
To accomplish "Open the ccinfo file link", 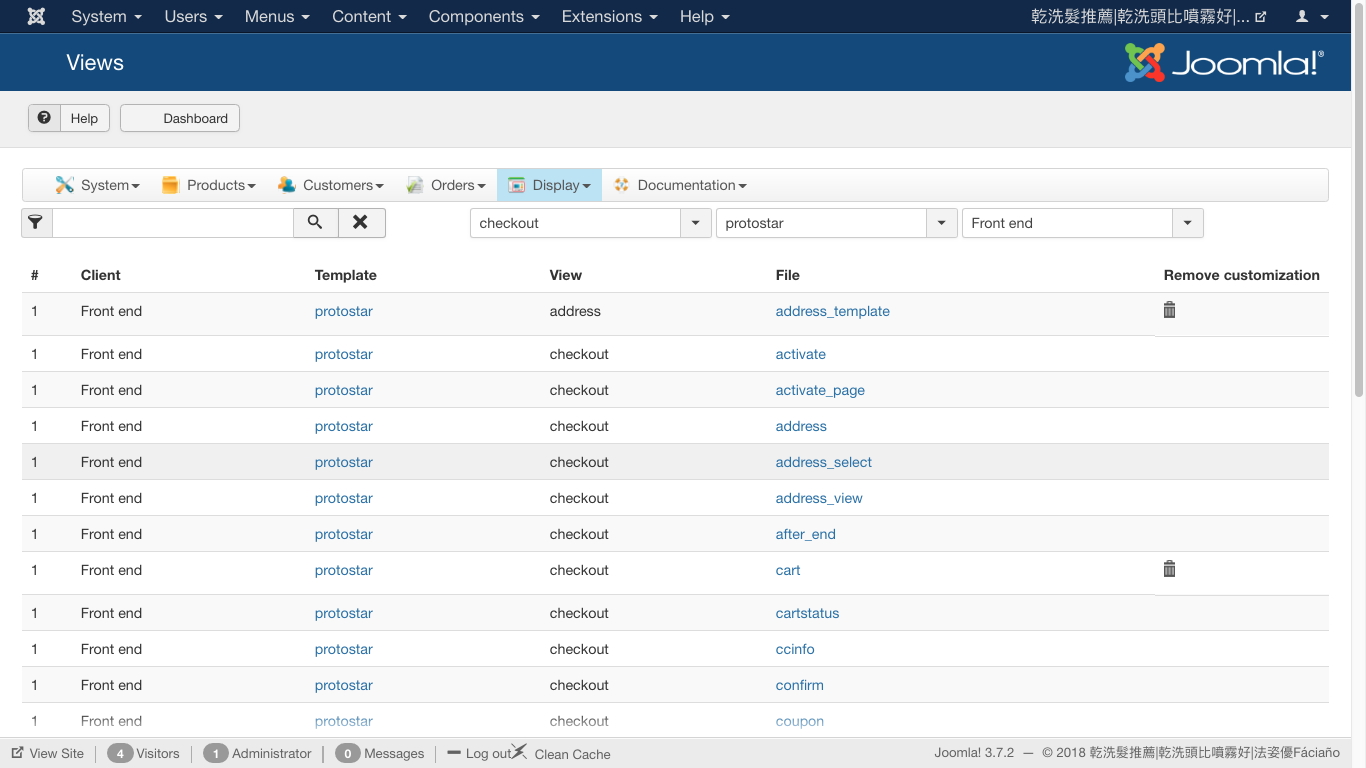I will 795,649.
